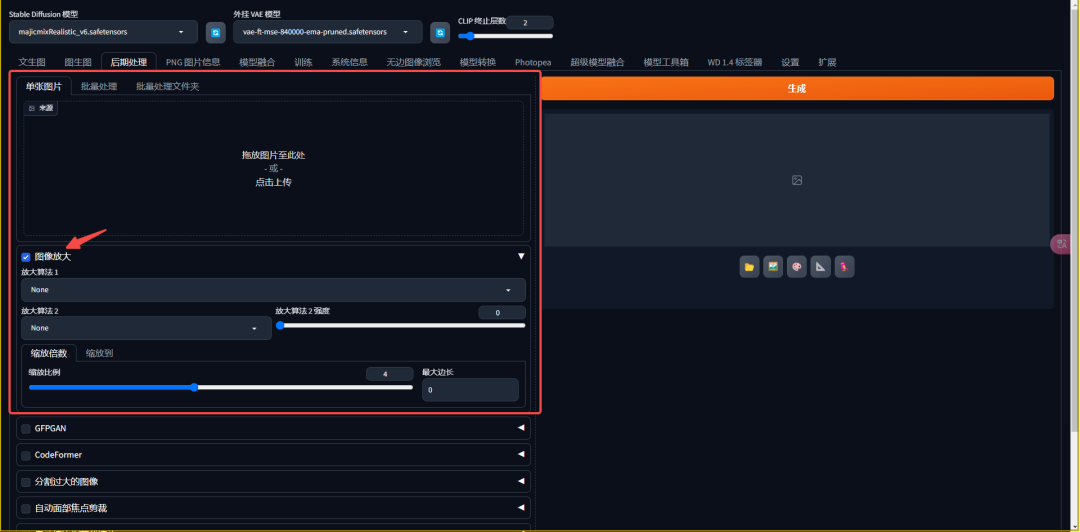Enable the GFPGAN checkbox

[x=26, y=429]
